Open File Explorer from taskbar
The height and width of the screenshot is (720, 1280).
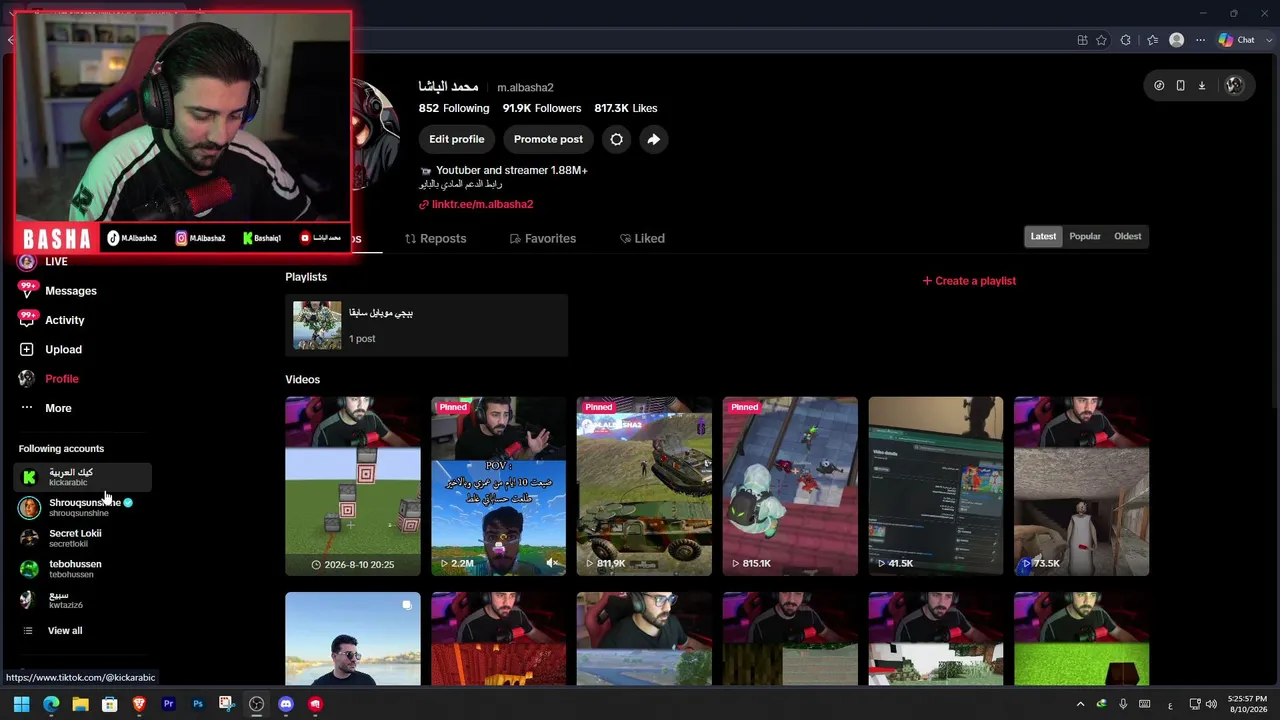click(80, 704)
